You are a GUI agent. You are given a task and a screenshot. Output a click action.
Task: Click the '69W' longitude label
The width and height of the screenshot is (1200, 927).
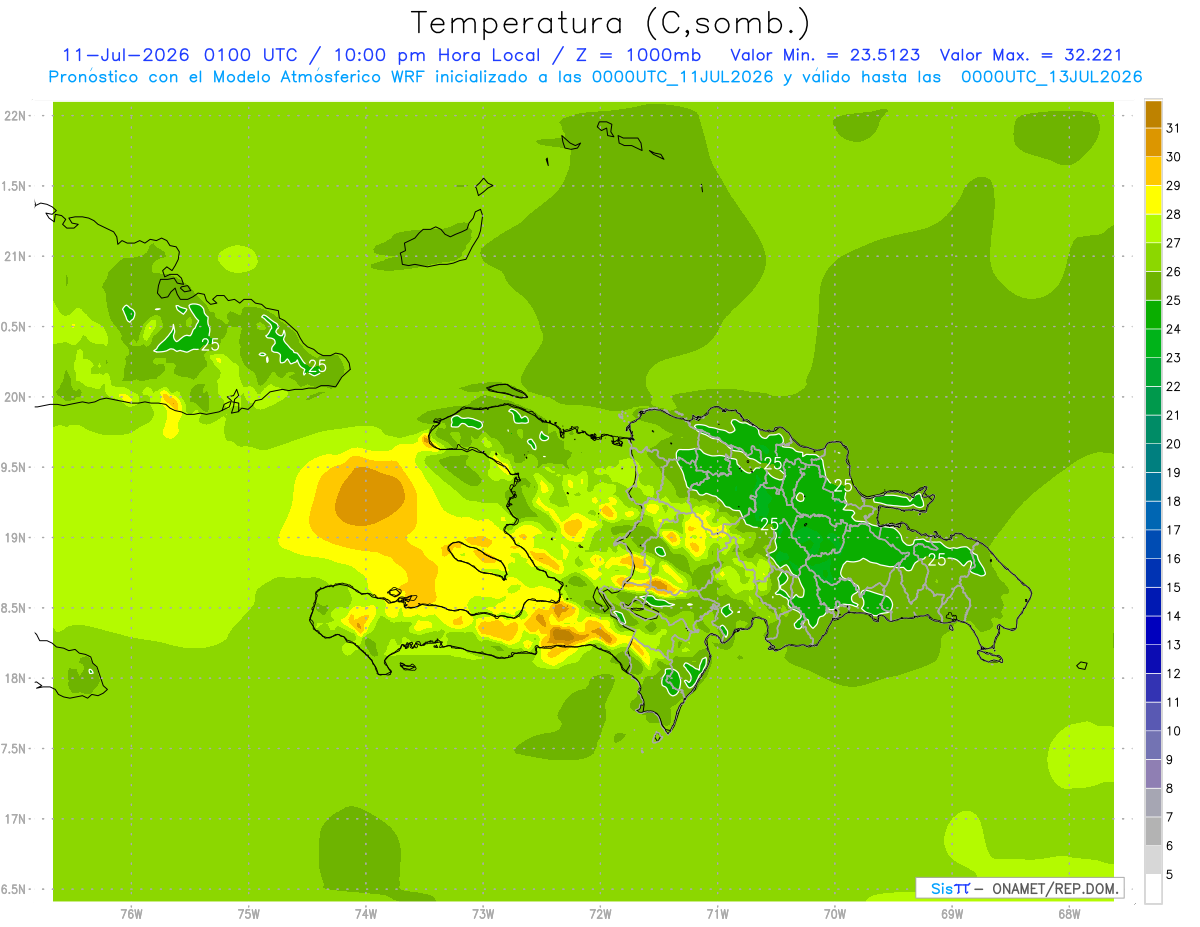(952, 914)
